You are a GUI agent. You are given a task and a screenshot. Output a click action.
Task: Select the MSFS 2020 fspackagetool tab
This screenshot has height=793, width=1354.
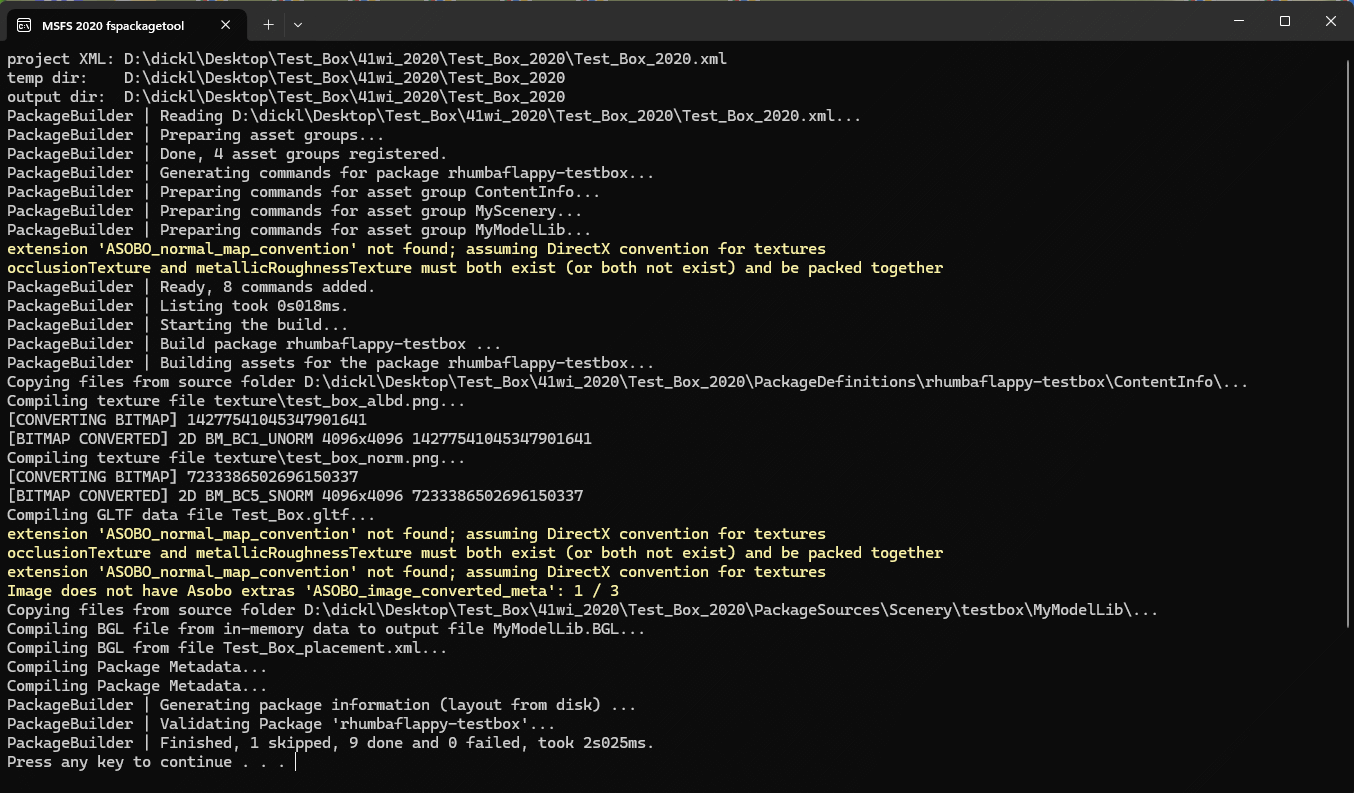[127, 24]
